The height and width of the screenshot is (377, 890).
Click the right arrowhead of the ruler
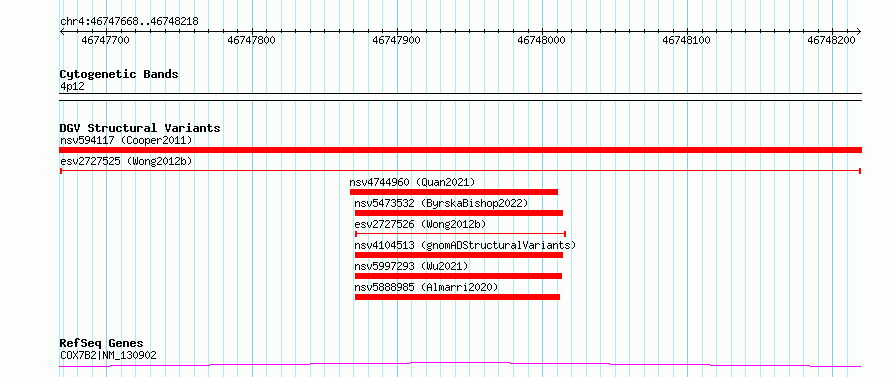coord(858,31)
